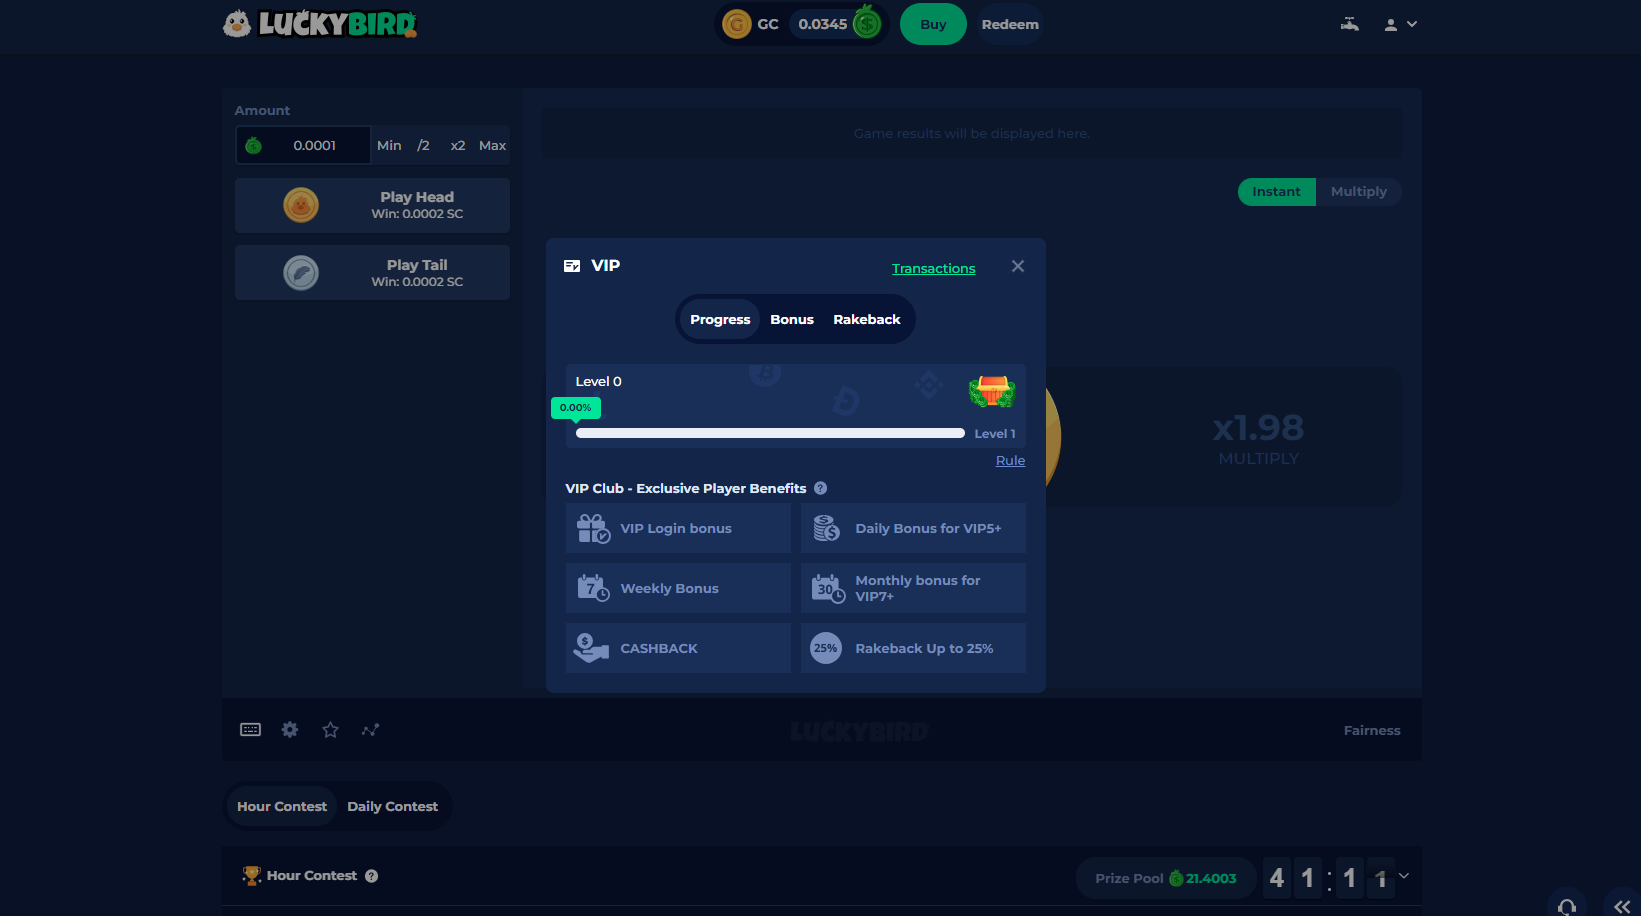
Task: Open the Transactions link in VIP dialog
Action: [x=933, y=268]
